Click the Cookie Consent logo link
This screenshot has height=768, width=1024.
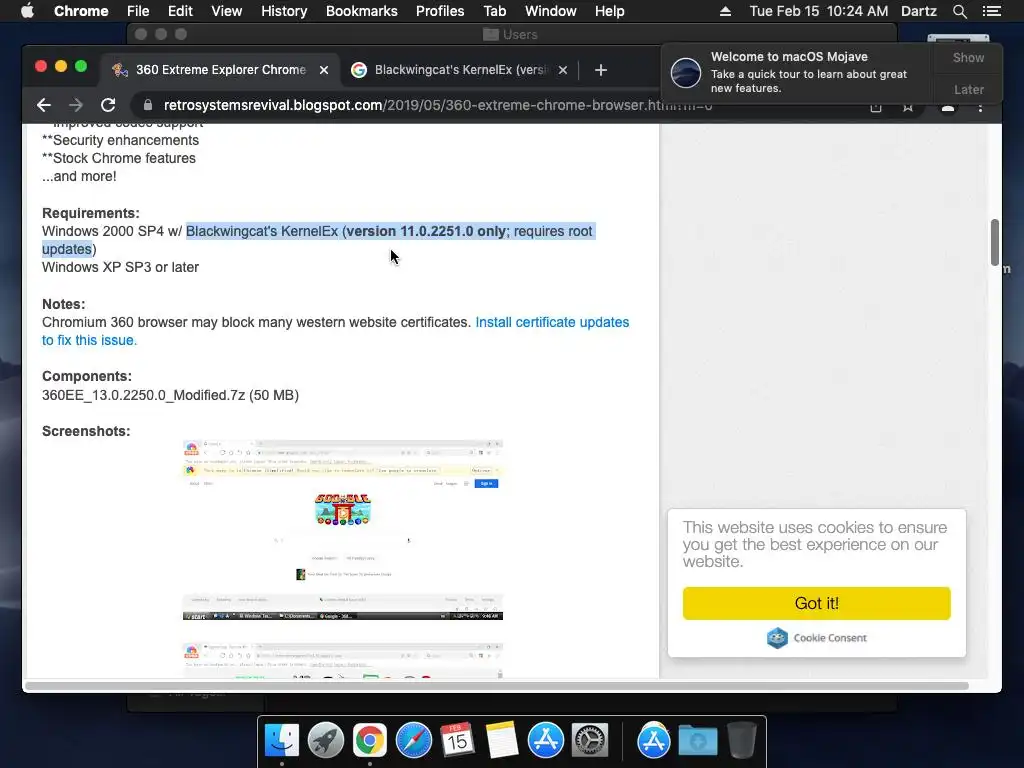(816, 637)
